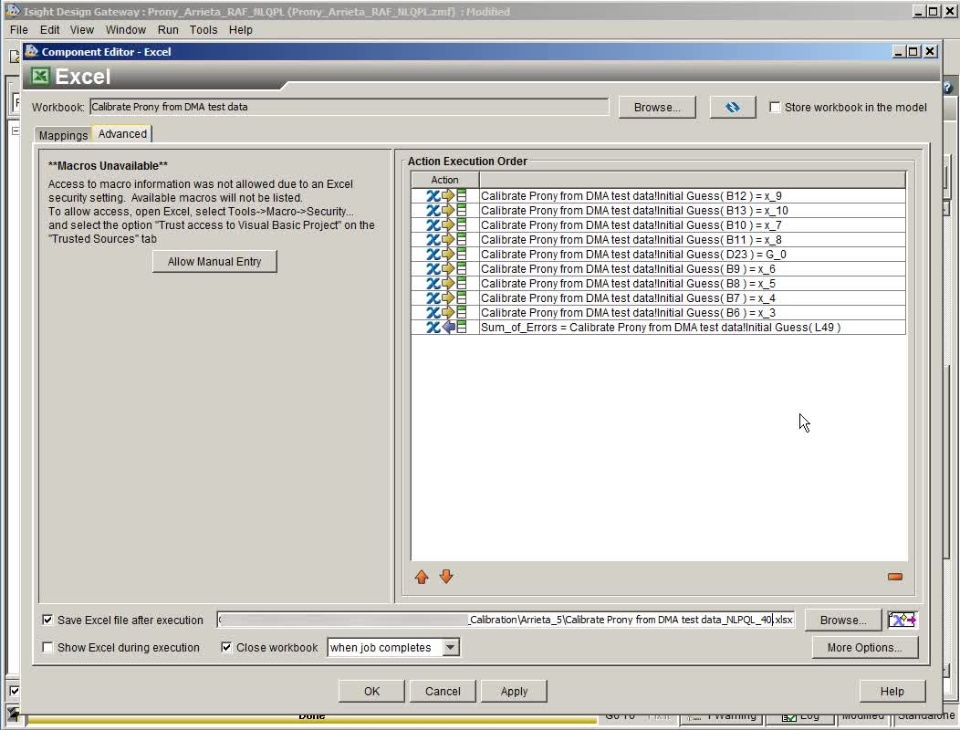Screen dimensions: 960x730
Task: Click Browse next to Workbook field
Action: [x=657, y=107]
